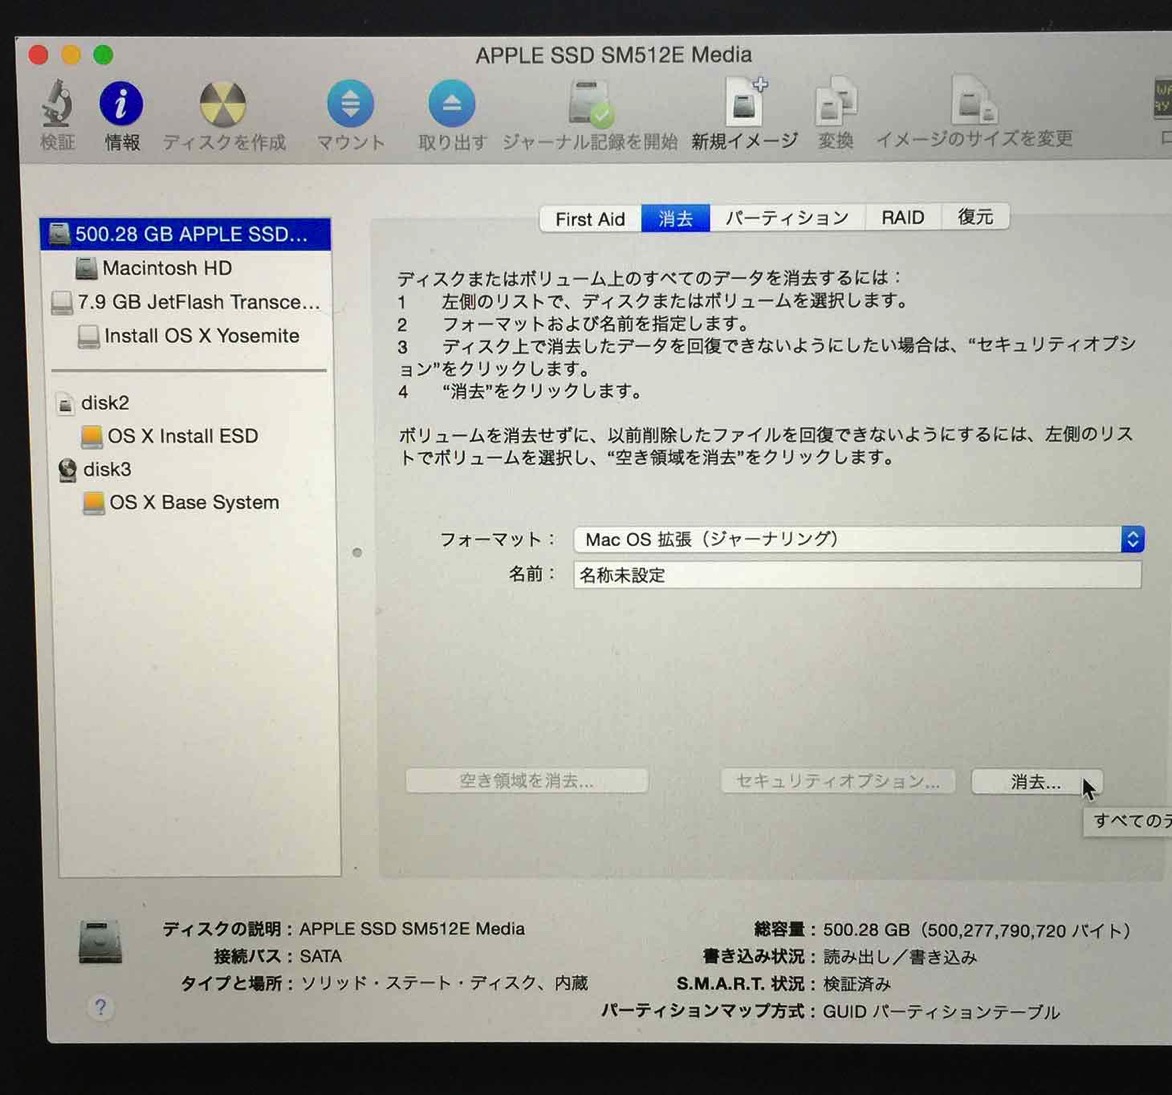Screen dimensions: 1172x1095
Task: Create a 新規イメージ (New Image)
Action: pyautogui.click(x=744, y=102)
